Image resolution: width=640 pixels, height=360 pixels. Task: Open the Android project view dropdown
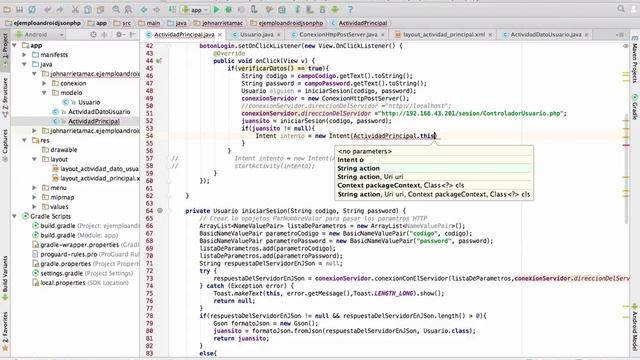click(40, 35)
